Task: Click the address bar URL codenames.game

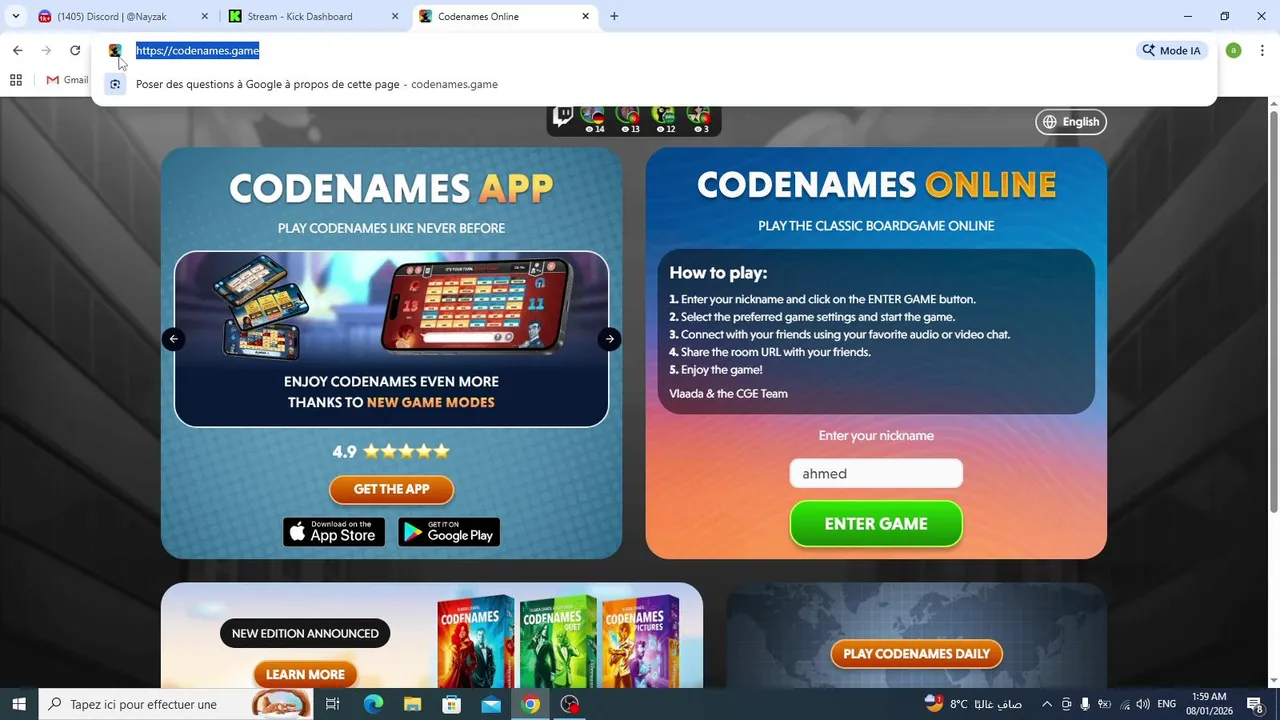Action: (197, 51)
